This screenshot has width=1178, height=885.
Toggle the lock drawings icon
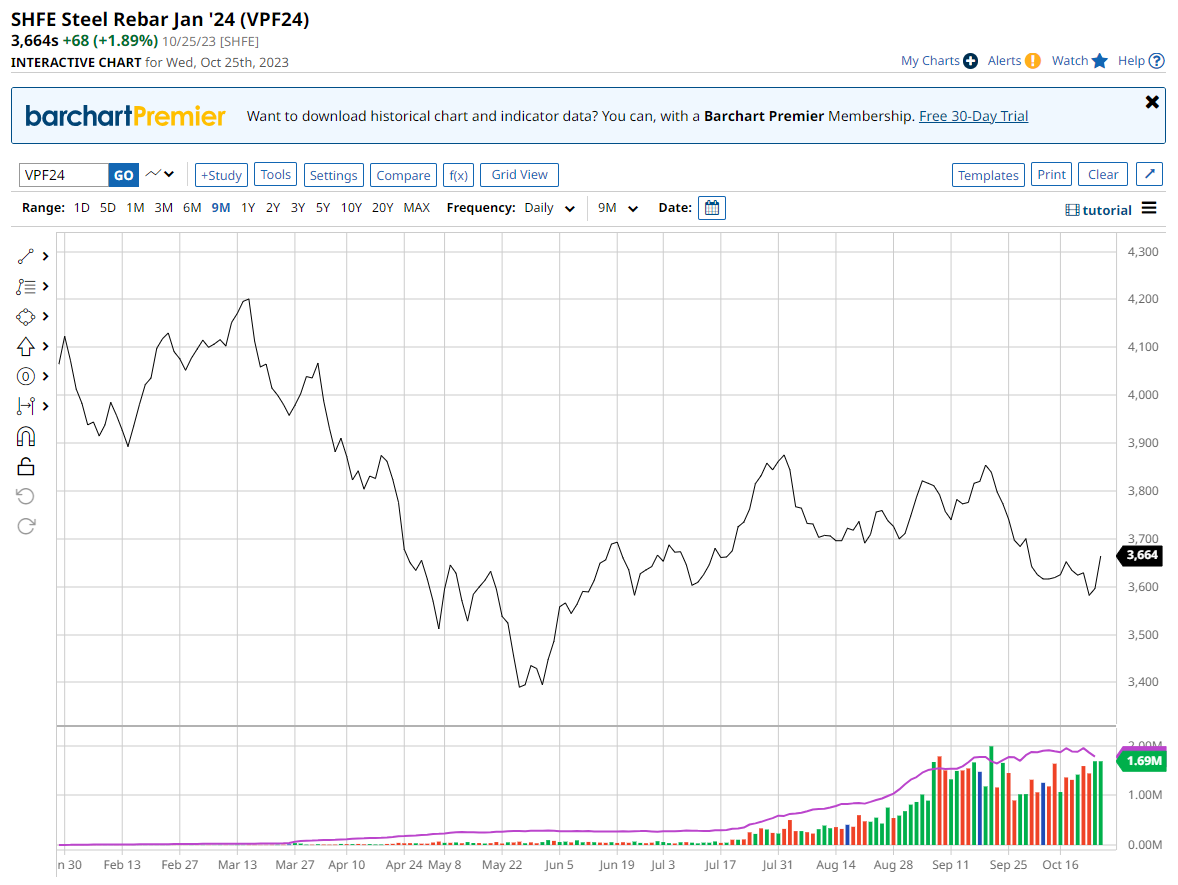(x=26, y=467)
